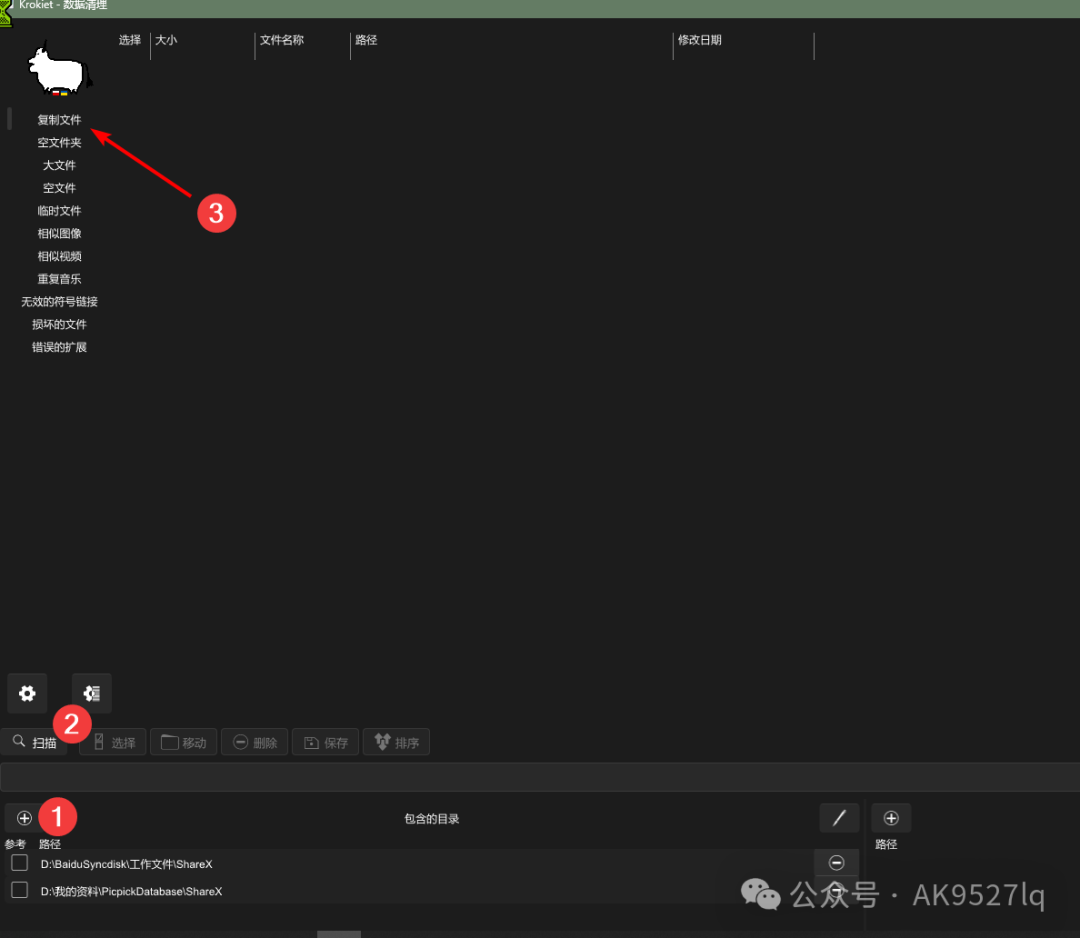Click the 删除 delete button
The height and width of the screenshot is (938, 1080).
tap(255, 742)
